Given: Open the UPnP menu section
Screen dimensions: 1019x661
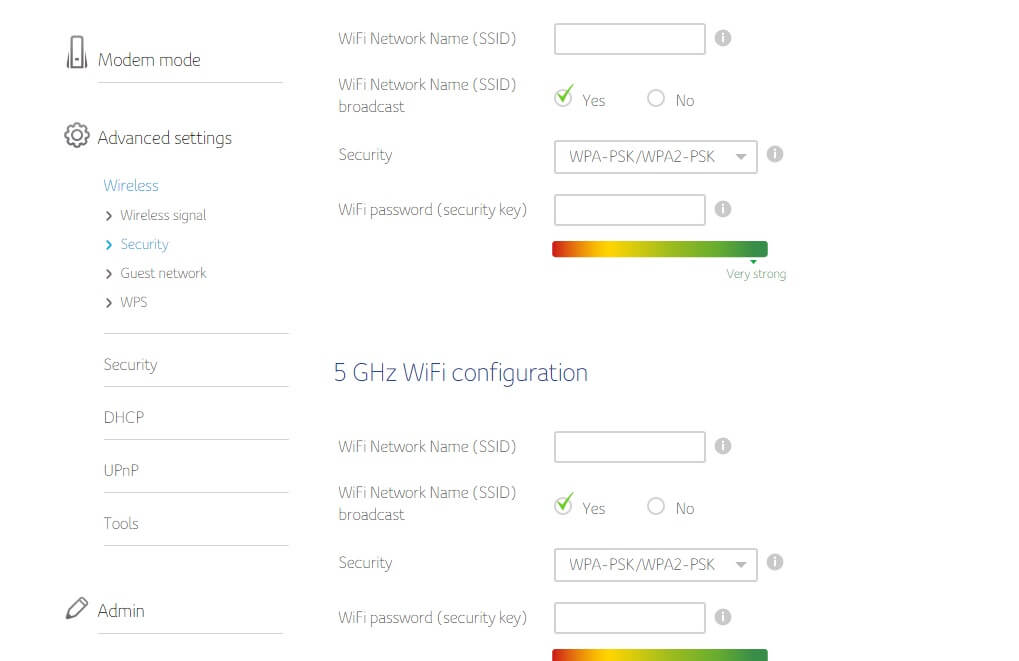Looking at the screenshot, I should point(121,470).
